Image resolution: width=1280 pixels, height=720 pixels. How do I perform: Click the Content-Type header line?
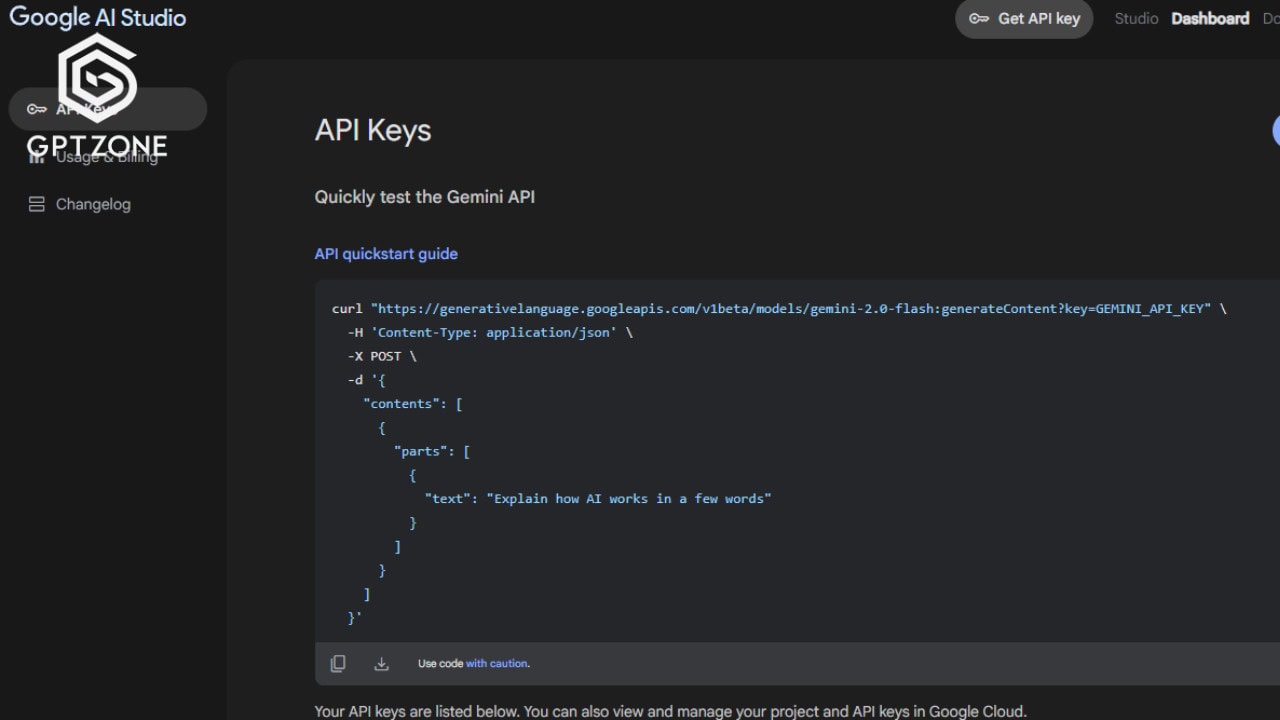490,332
